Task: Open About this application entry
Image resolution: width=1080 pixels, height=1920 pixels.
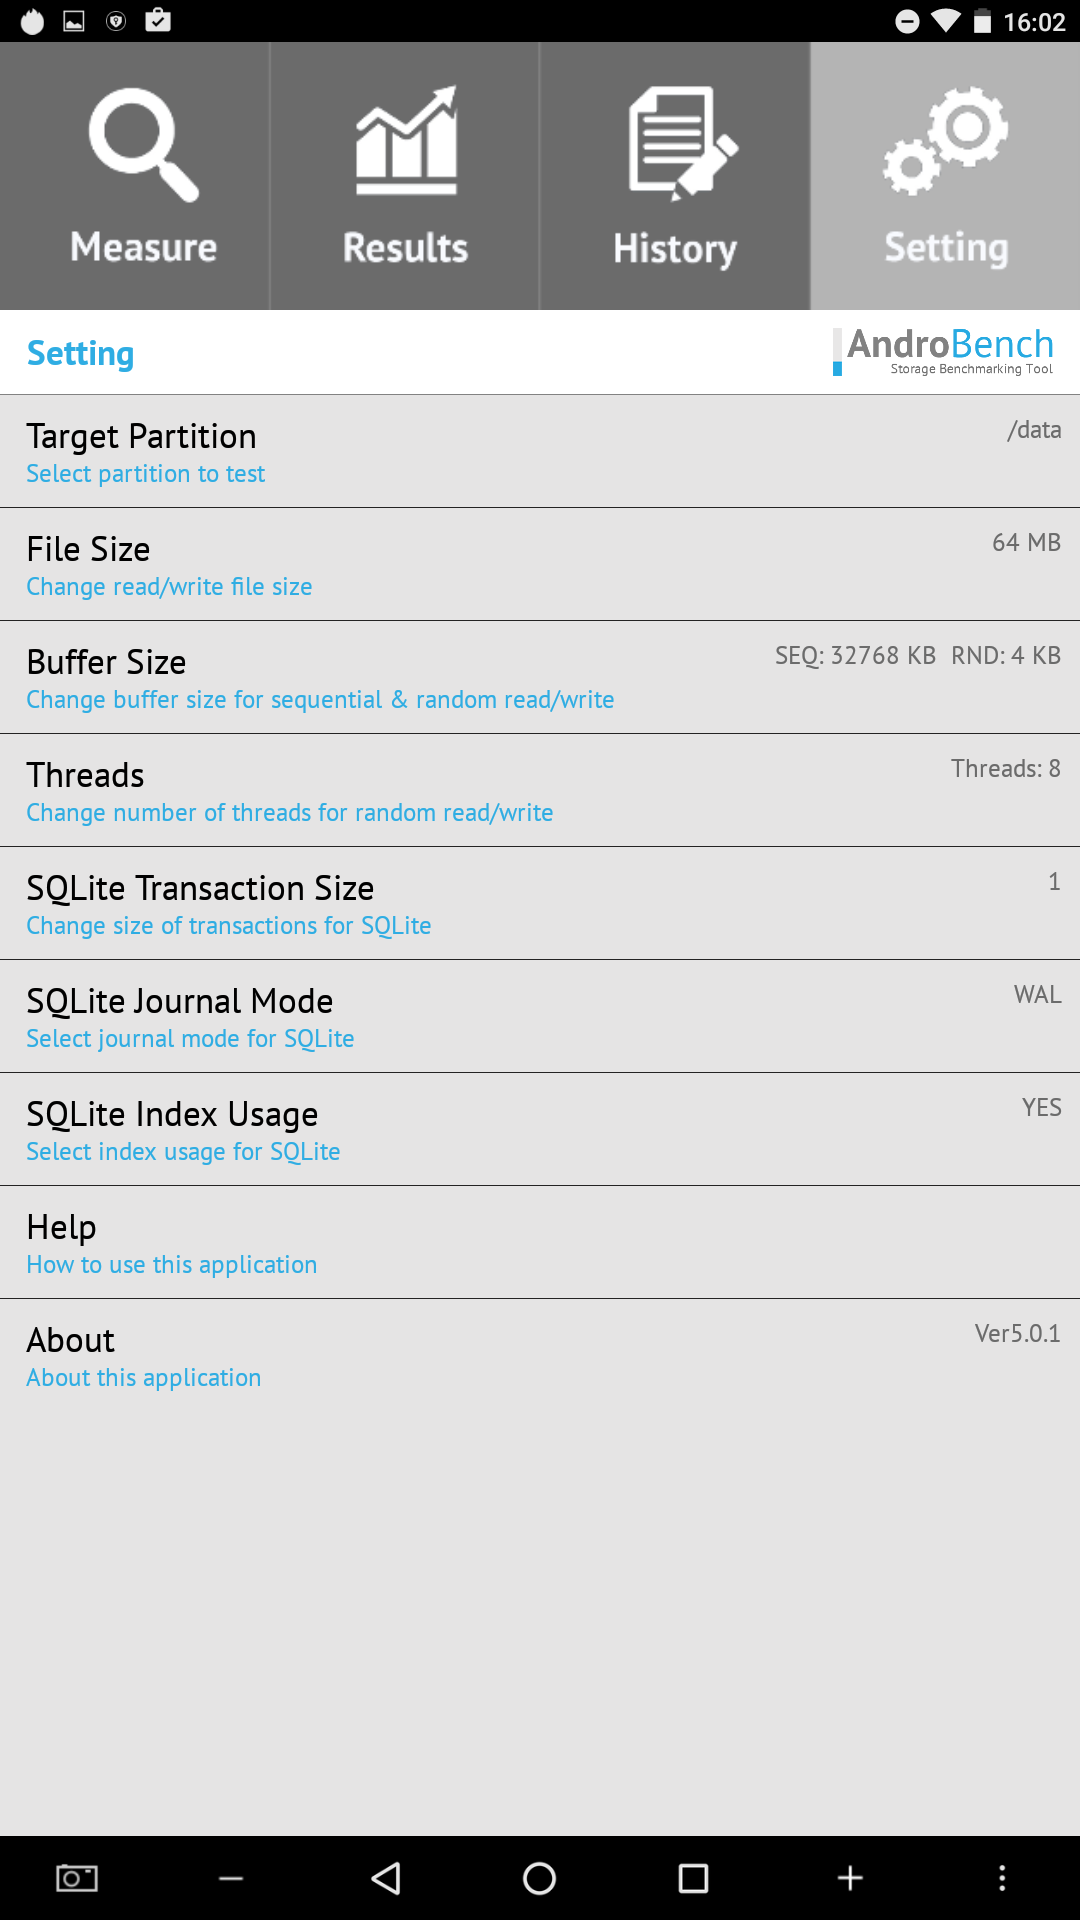Action: click(x=540, y=1356)
